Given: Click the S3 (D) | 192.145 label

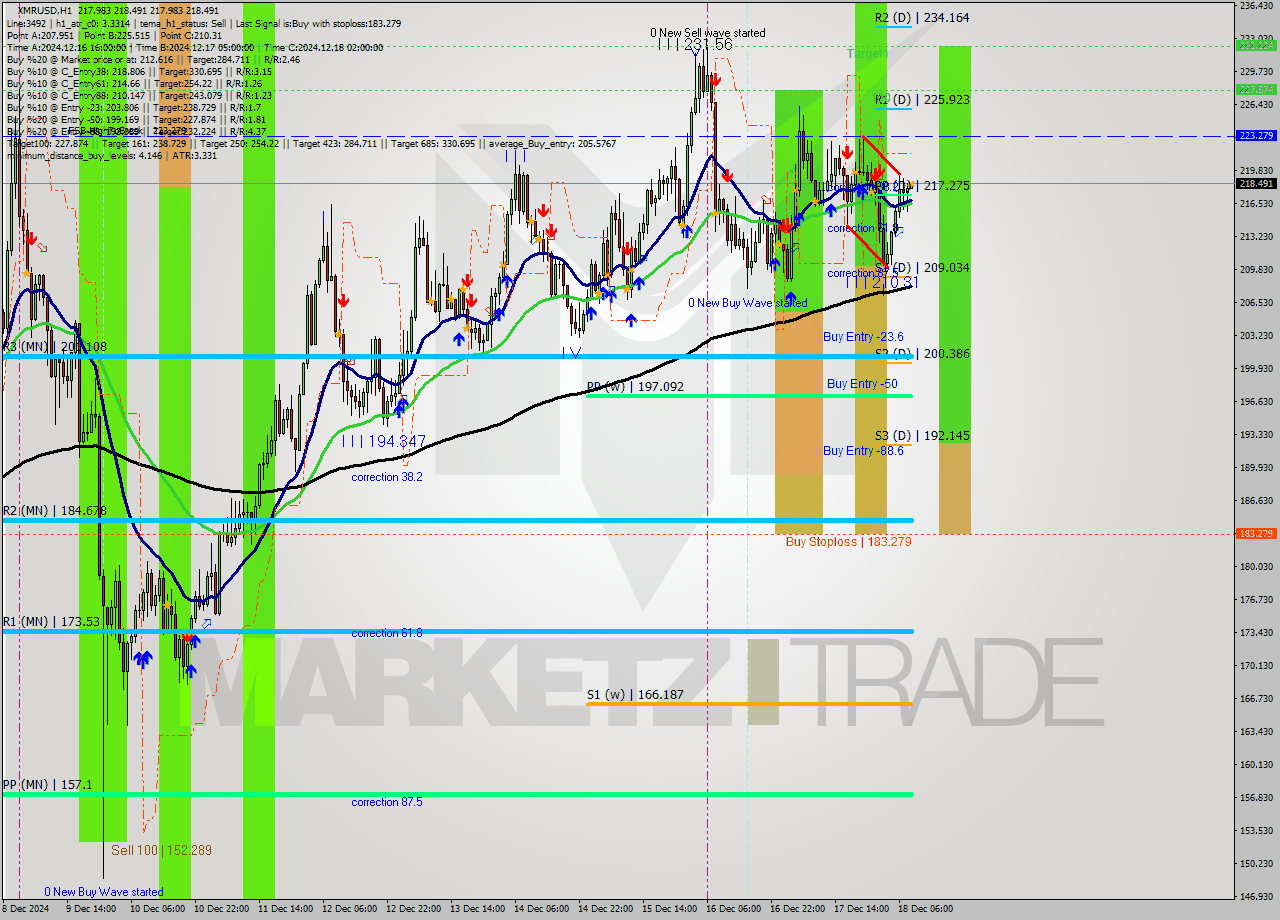Looking at the screenshot, I should (922, 436).
